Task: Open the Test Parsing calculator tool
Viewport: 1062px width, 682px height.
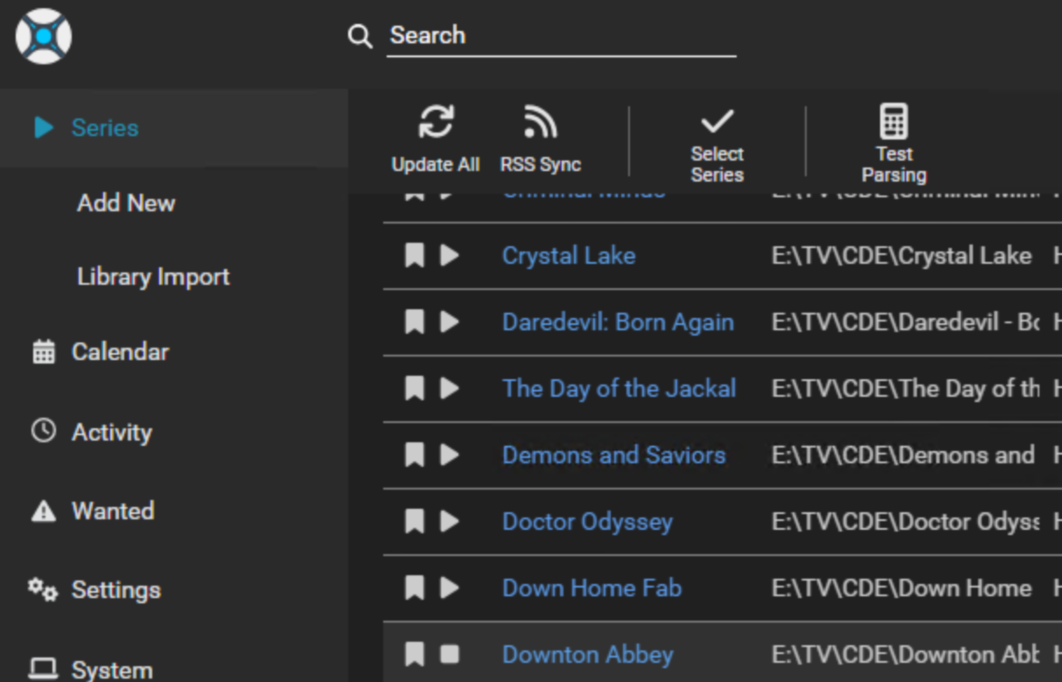Action: [893, 122]
